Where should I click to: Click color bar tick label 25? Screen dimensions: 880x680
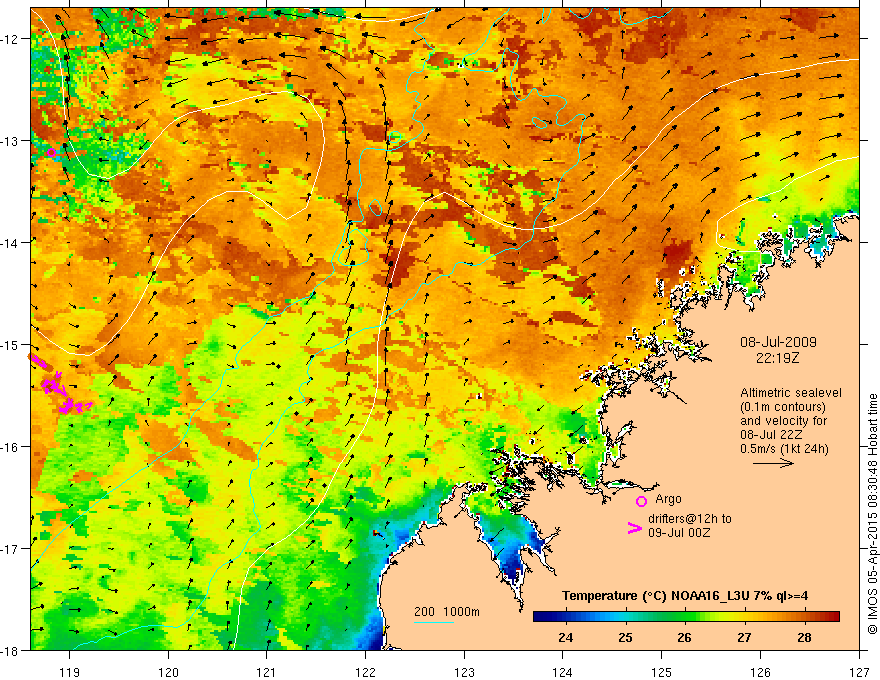625,637
